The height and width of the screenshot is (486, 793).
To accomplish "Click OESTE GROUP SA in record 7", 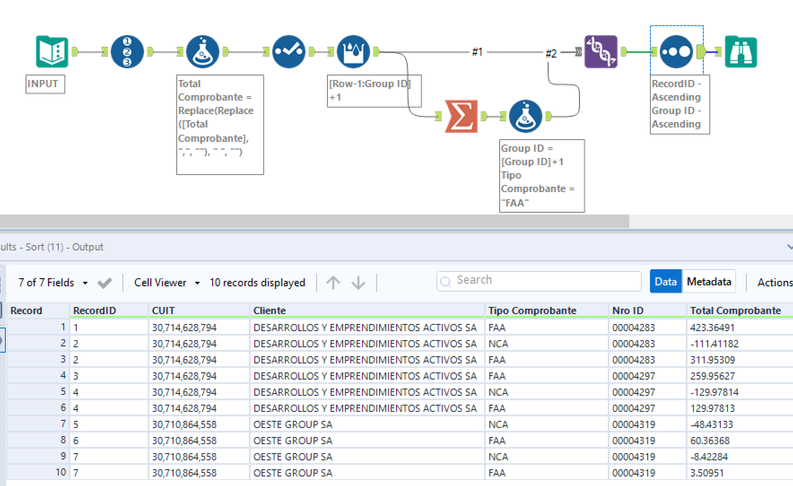I will coord(367,424).
